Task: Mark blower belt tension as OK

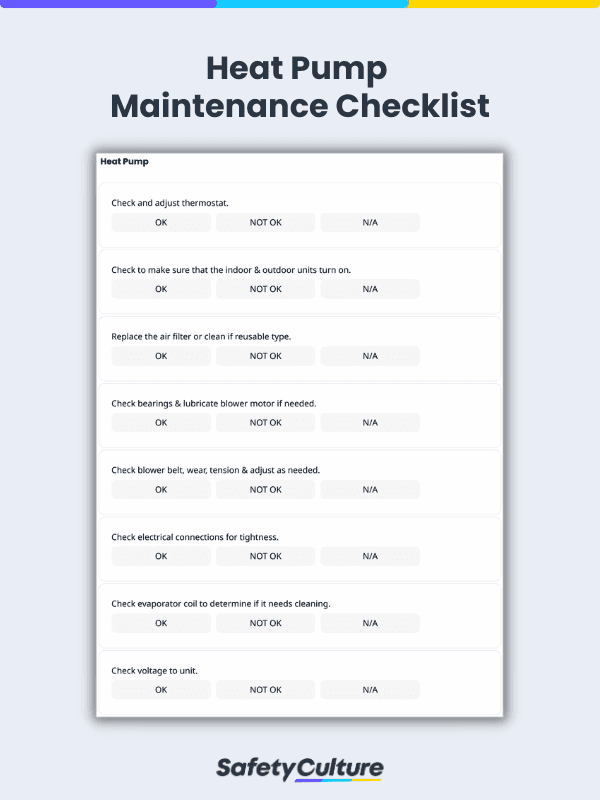Action: (161, 489)
